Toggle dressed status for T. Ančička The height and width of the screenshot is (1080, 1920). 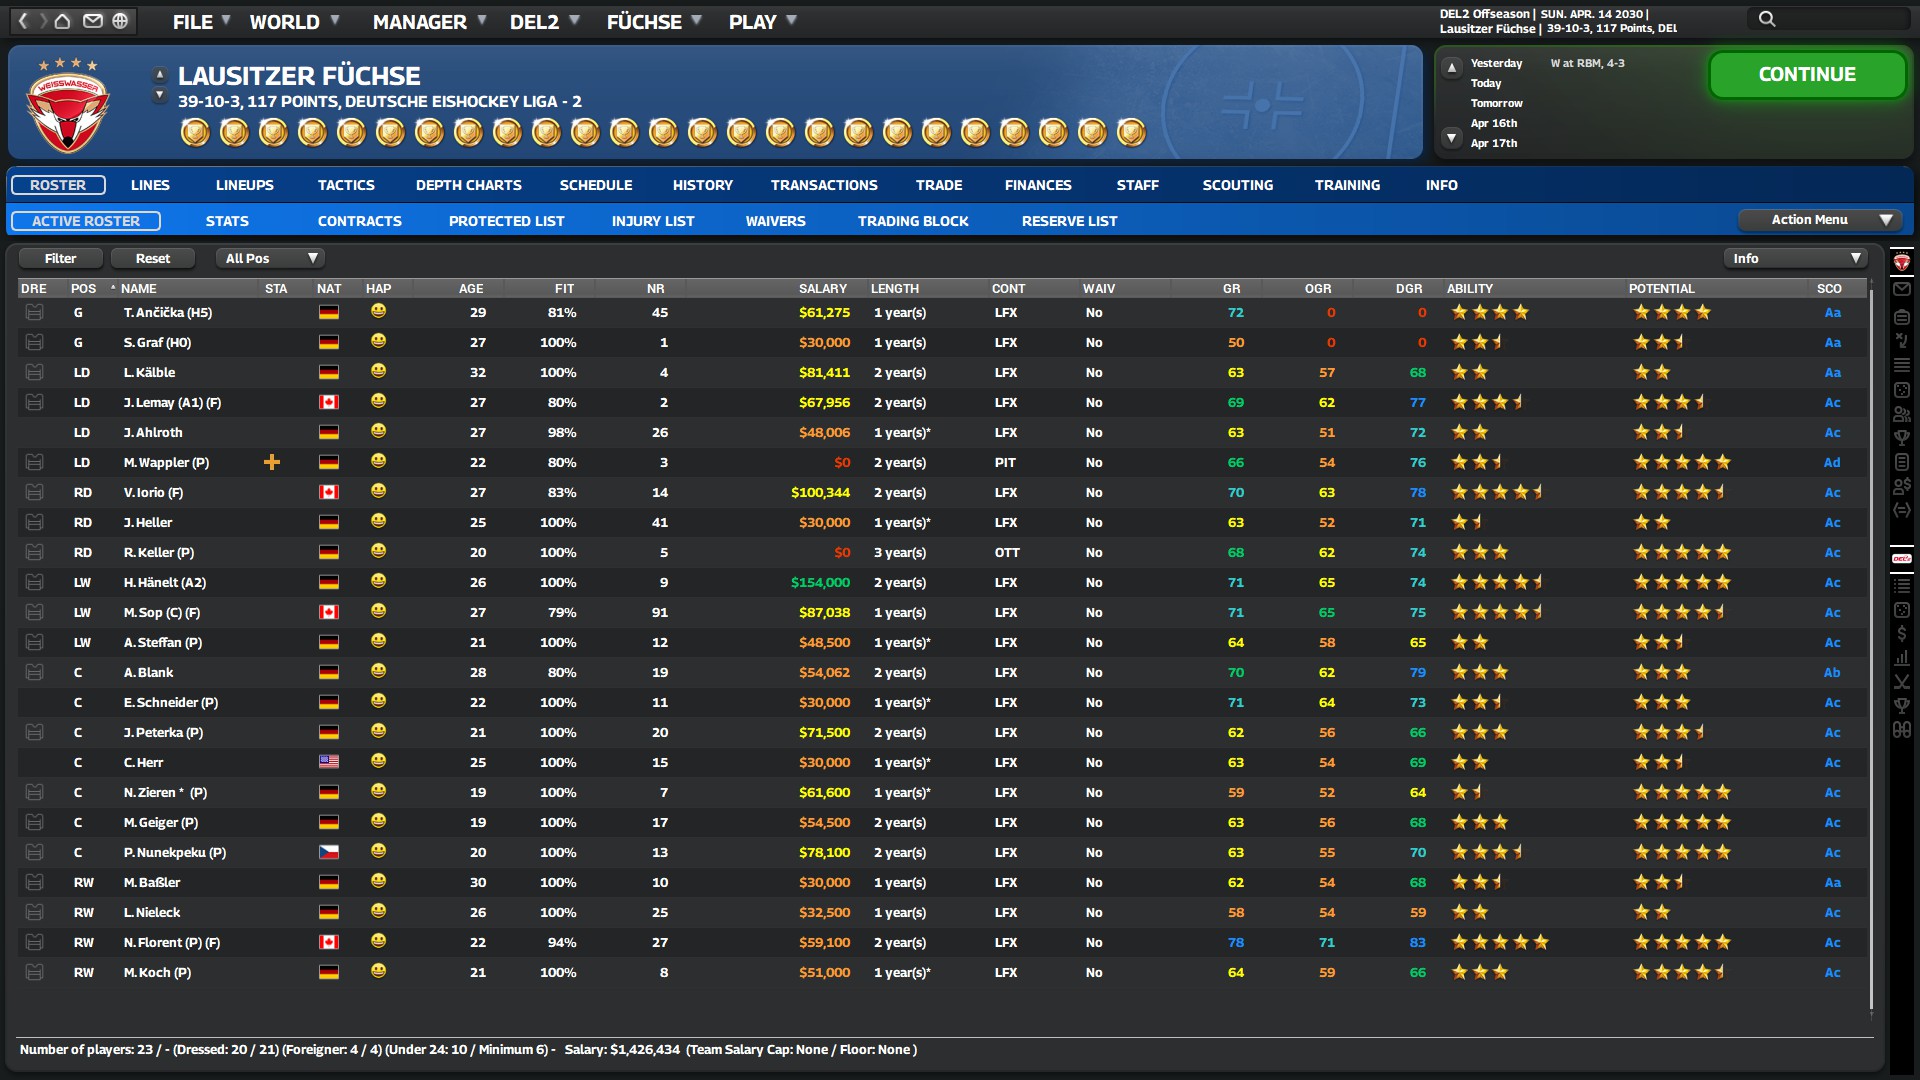tap(34, 313)
